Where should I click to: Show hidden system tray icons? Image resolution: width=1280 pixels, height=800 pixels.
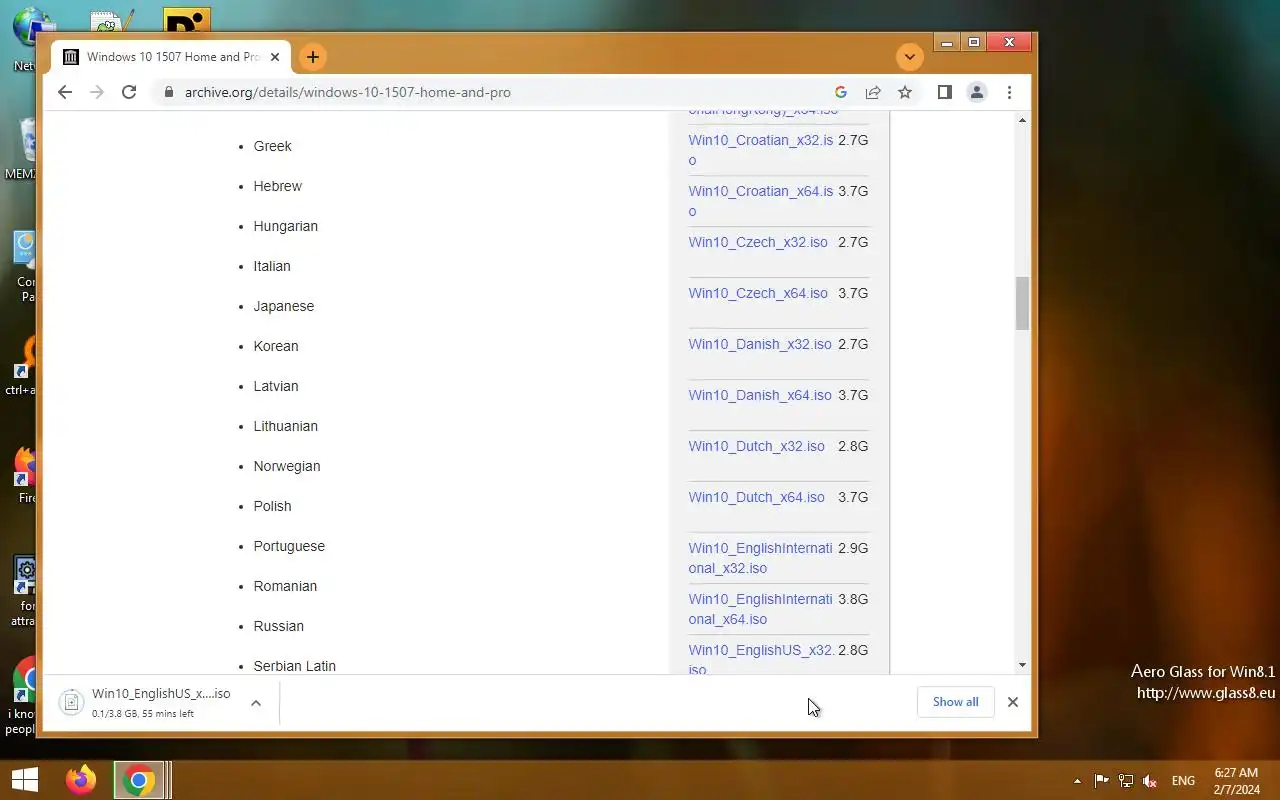pos(1077,781)
